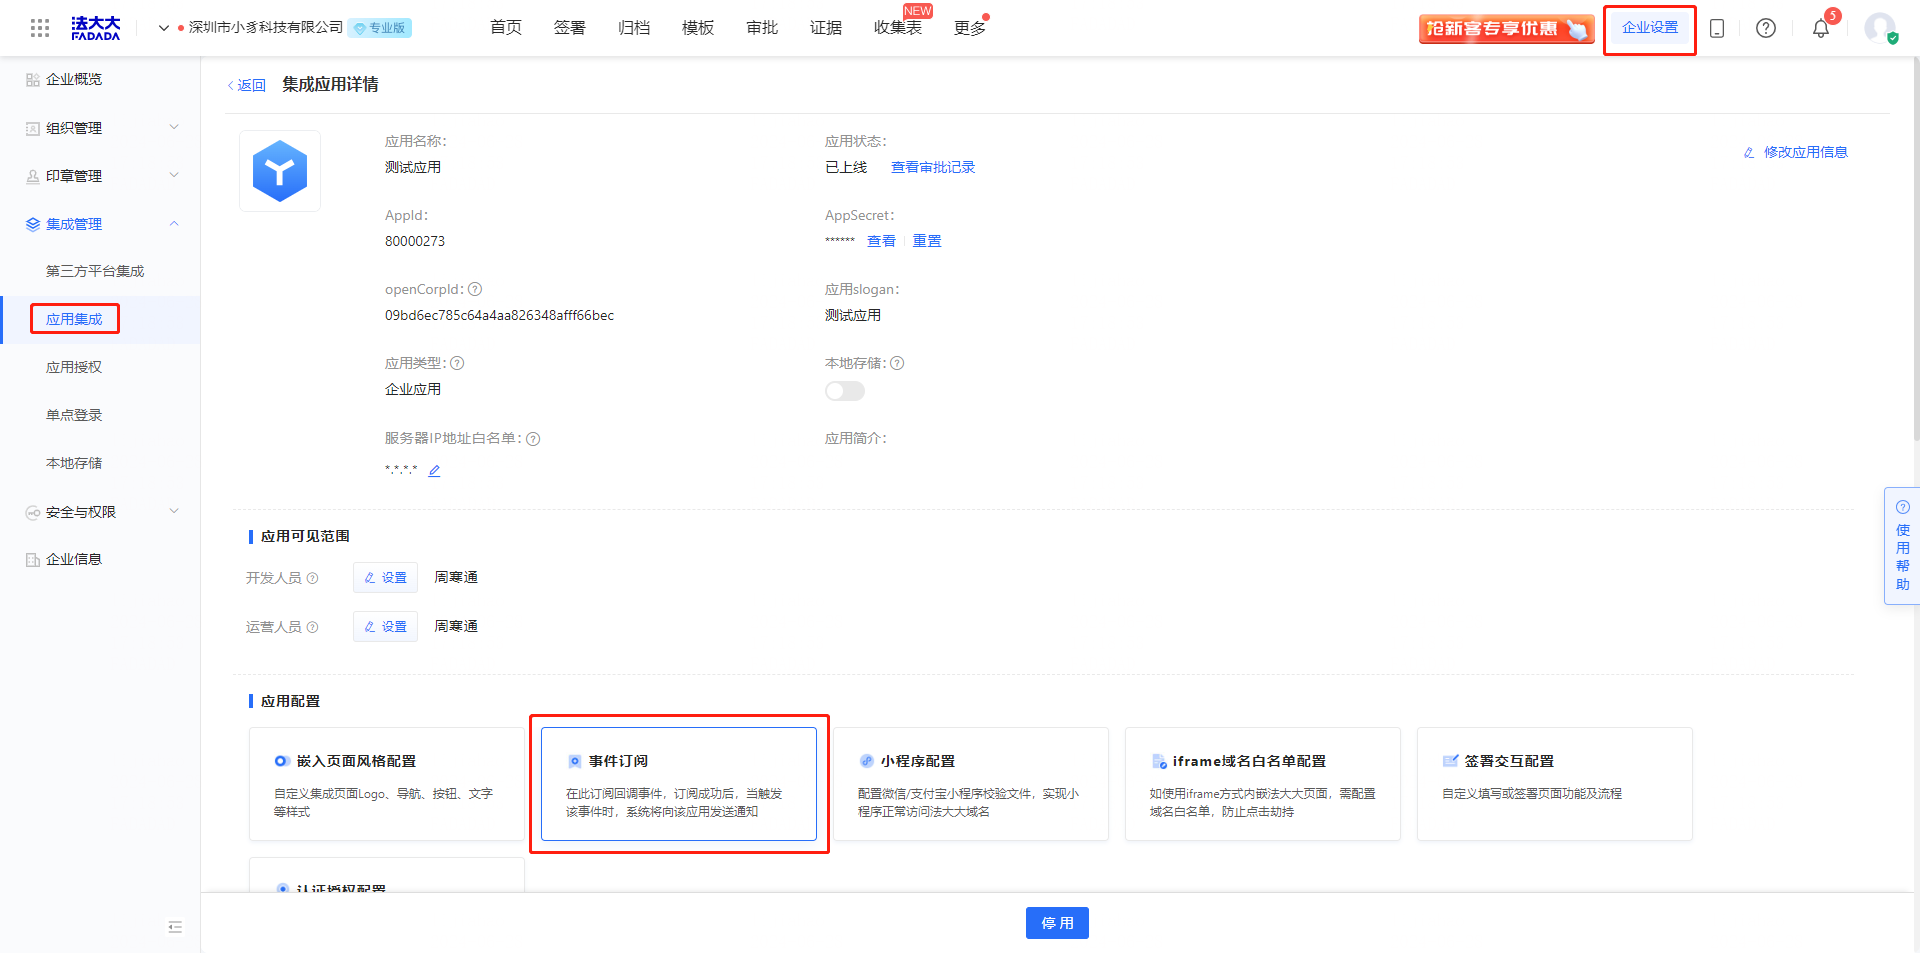Select 应用授权 in the sidebar

[74, 367]
